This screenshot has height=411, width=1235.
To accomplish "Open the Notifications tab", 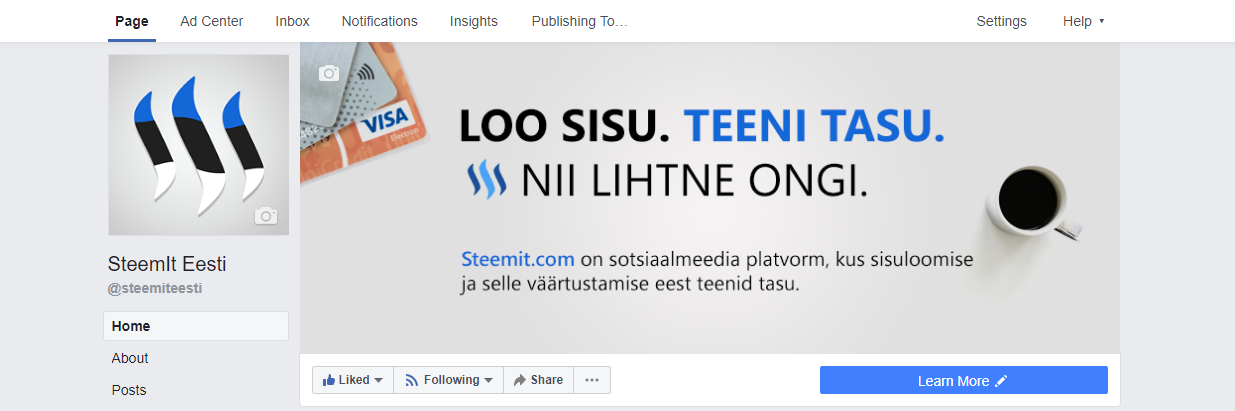I will pyautogui.click(x=380, y=21).
